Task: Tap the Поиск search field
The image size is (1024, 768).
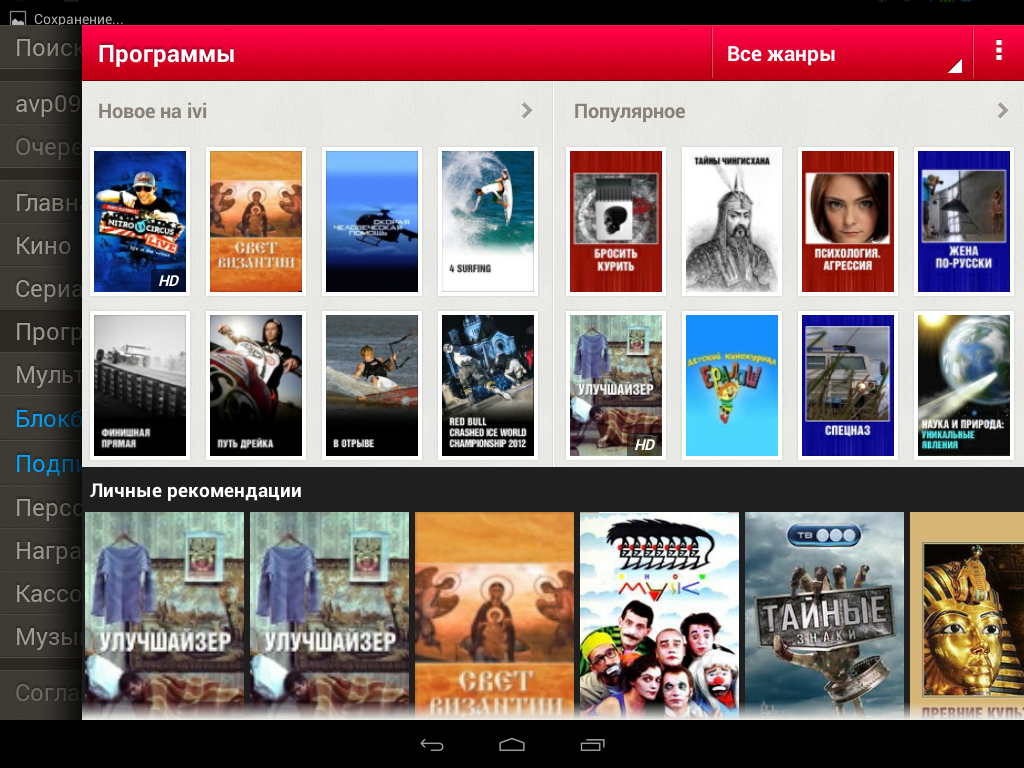Action: [x=47, y=47]
